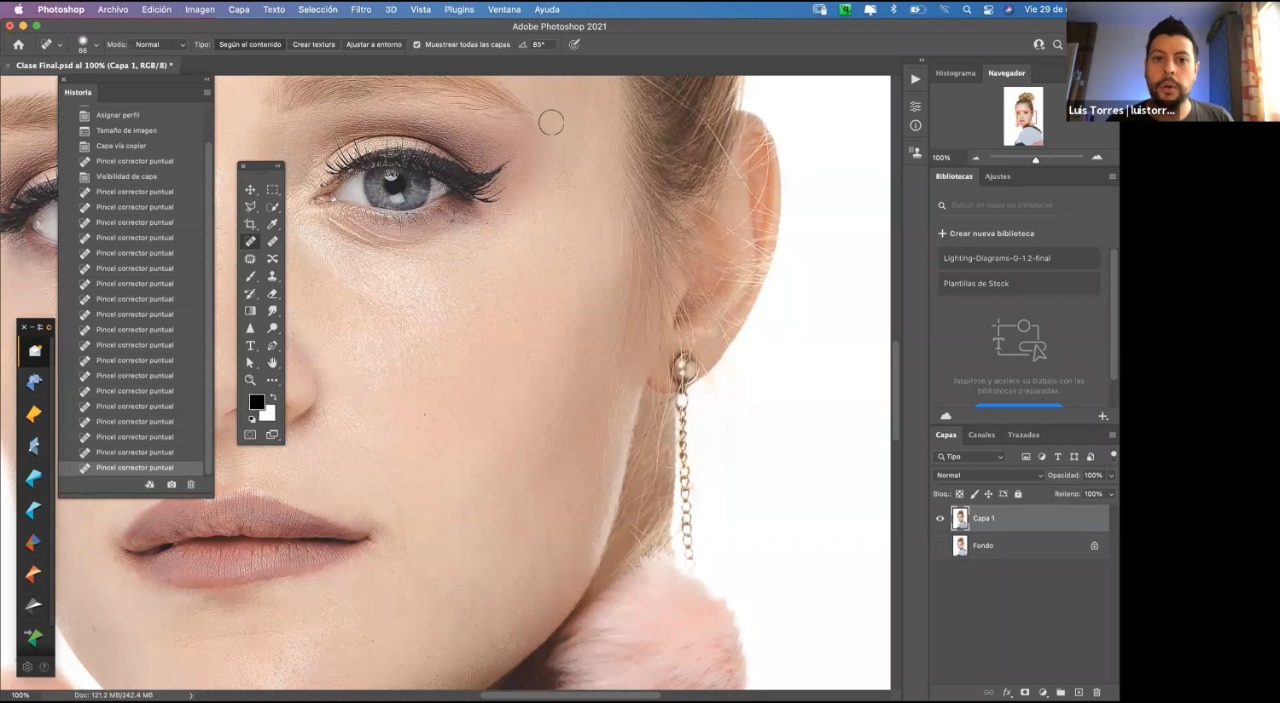
Task: Toggle lock position icon
Action: tap(989, 494)
